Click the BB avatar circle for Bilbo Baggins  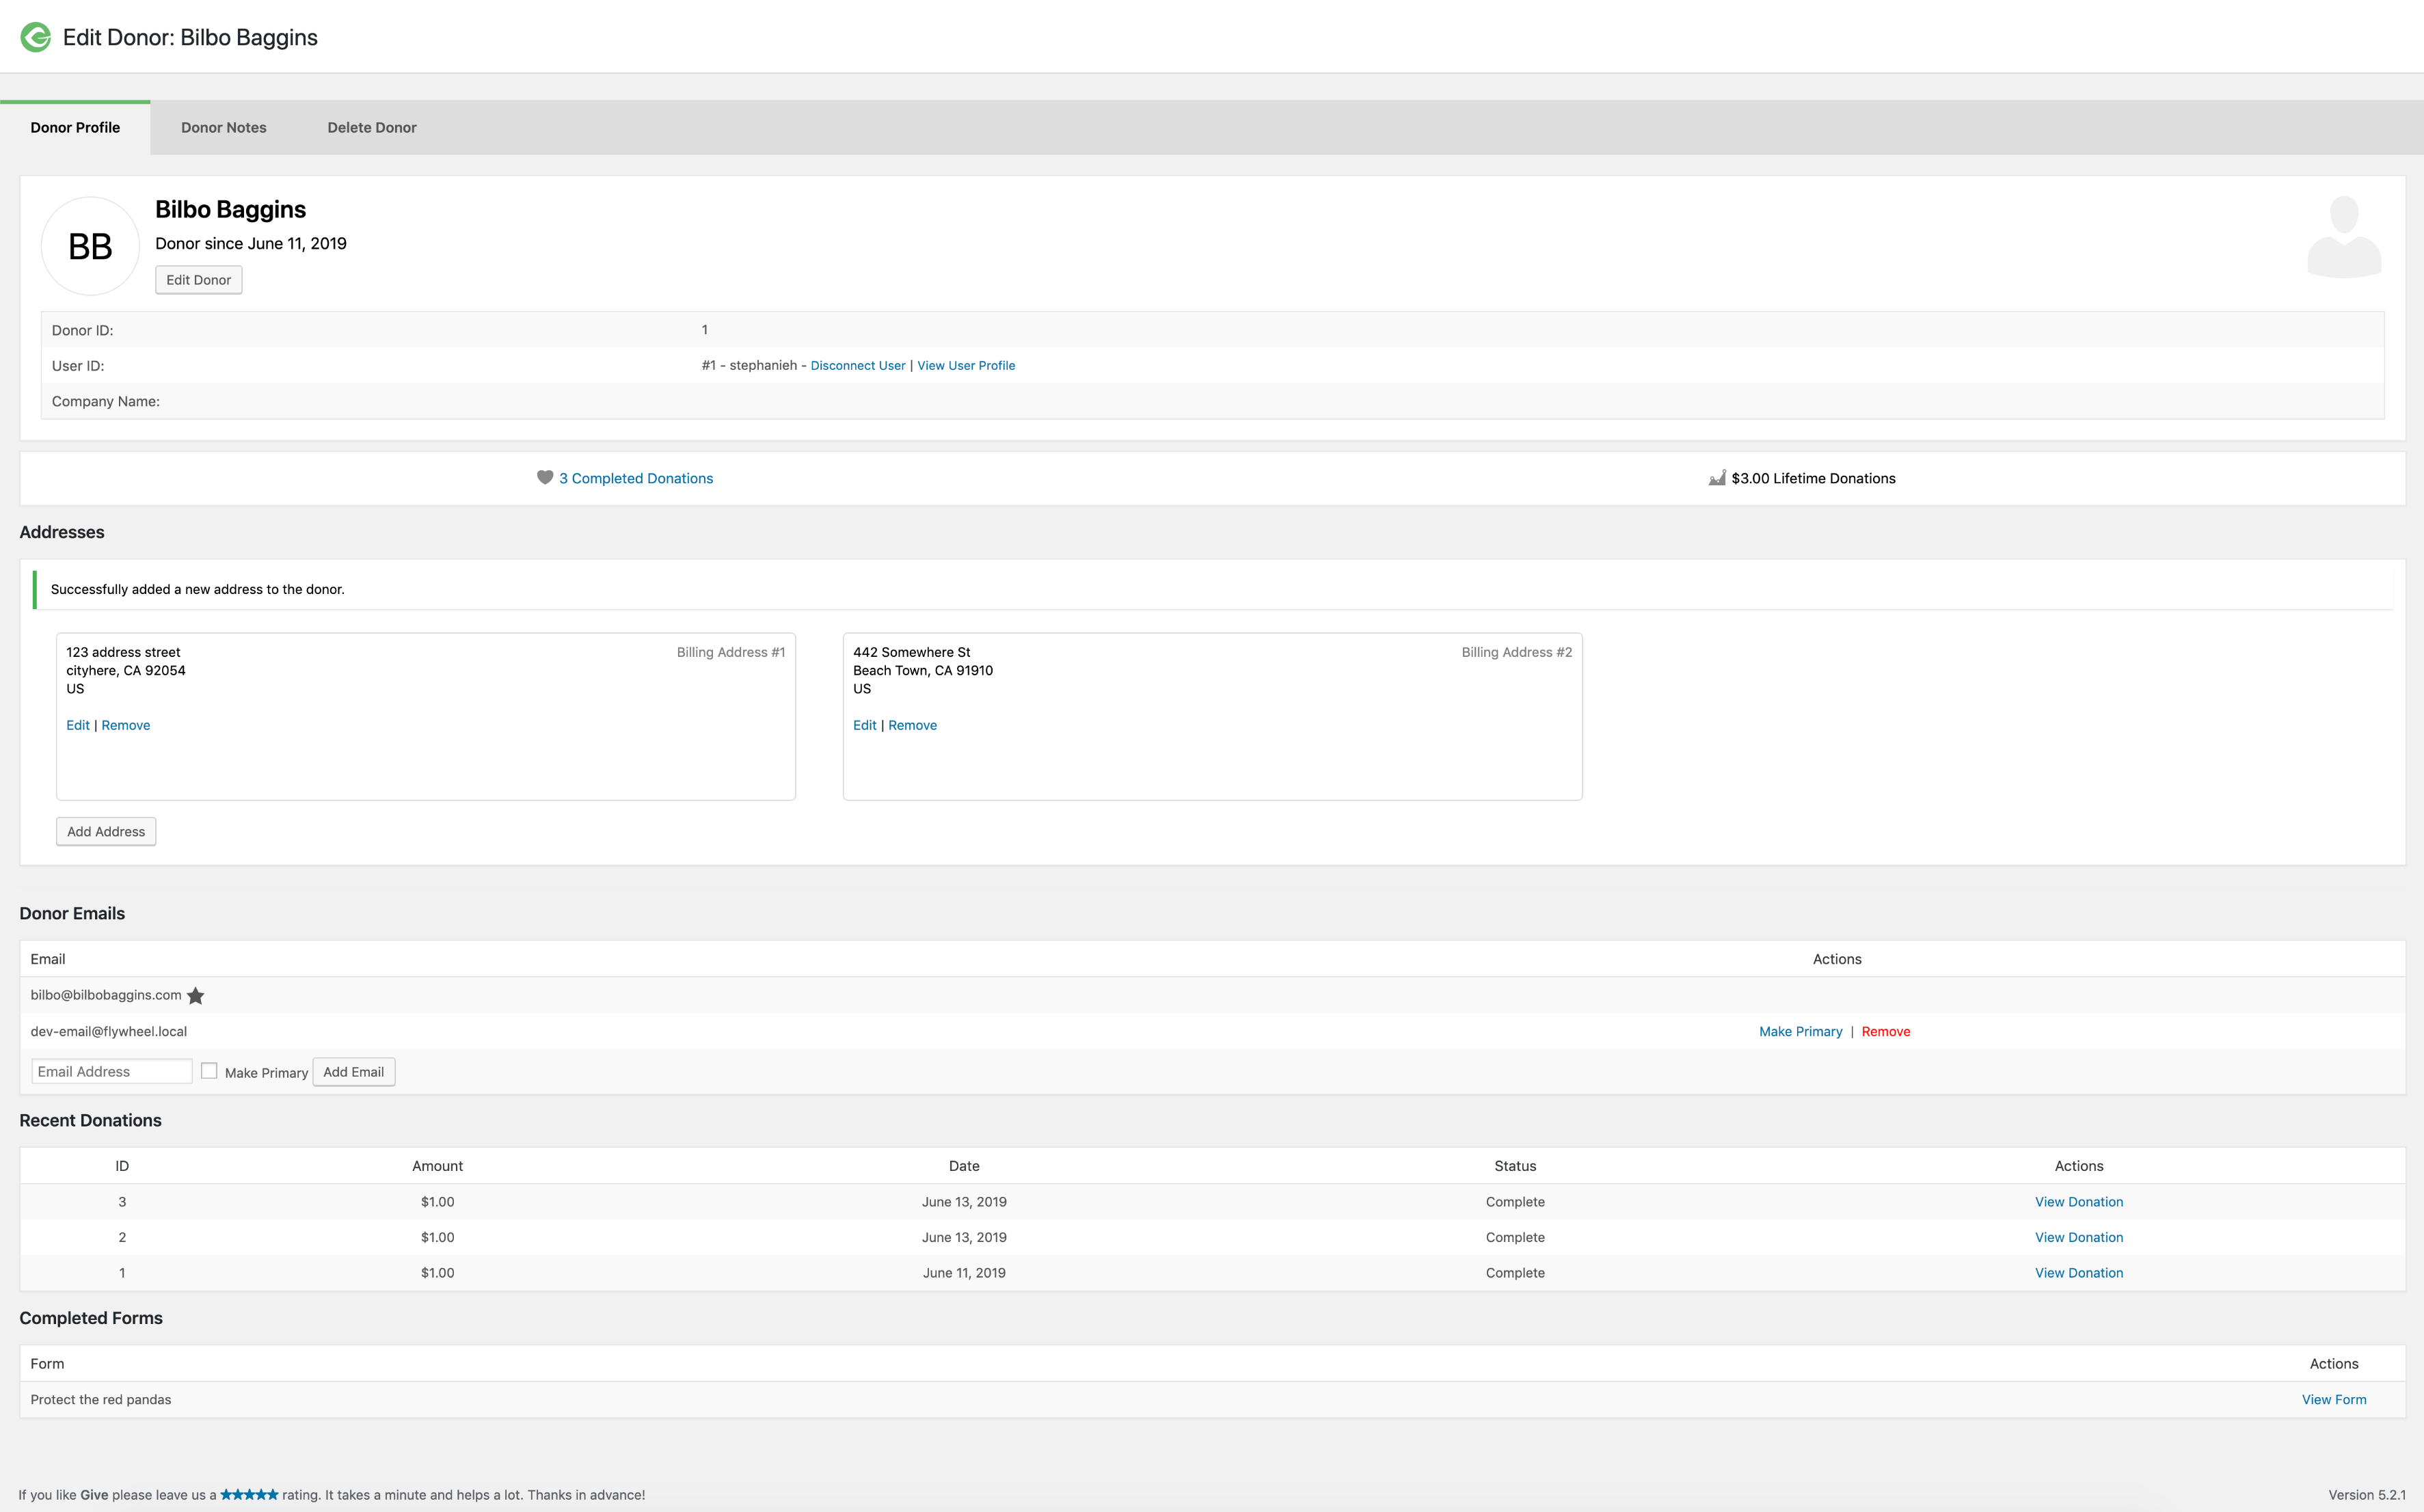tap(89, 245)
